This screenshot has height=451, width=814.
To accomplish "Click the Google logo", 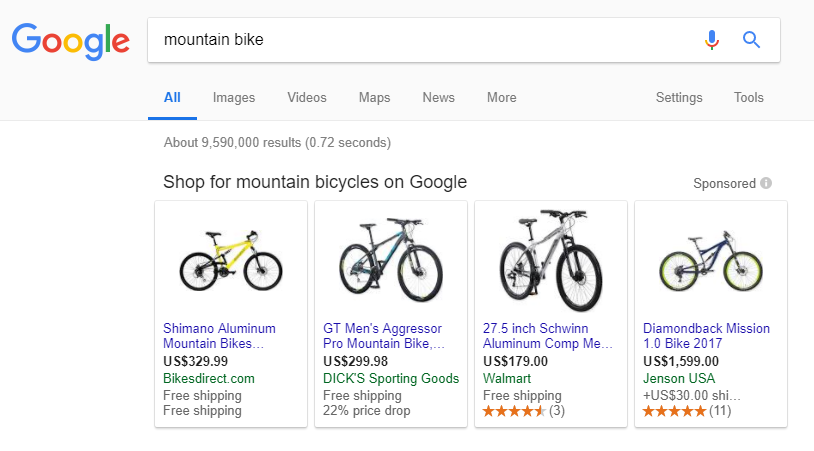I will pos(71,40).
